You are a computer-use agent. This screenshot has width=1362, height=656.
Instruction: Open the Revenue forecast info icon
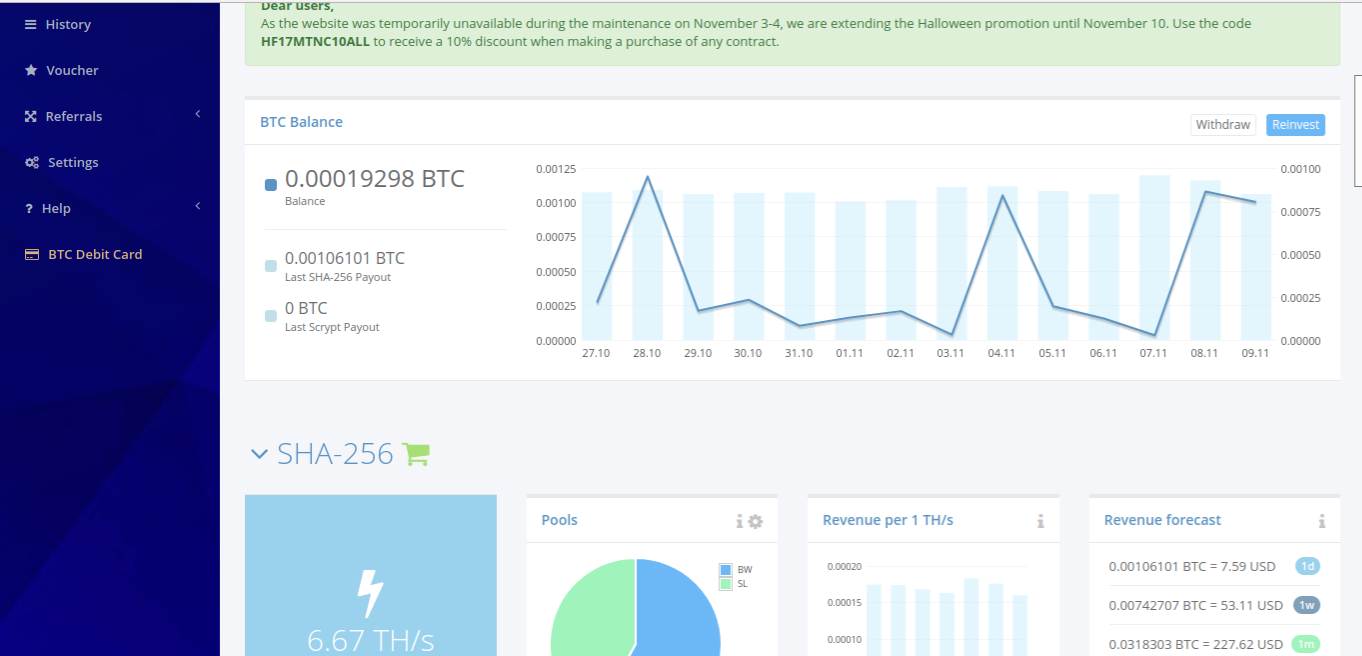point(1322,521)
